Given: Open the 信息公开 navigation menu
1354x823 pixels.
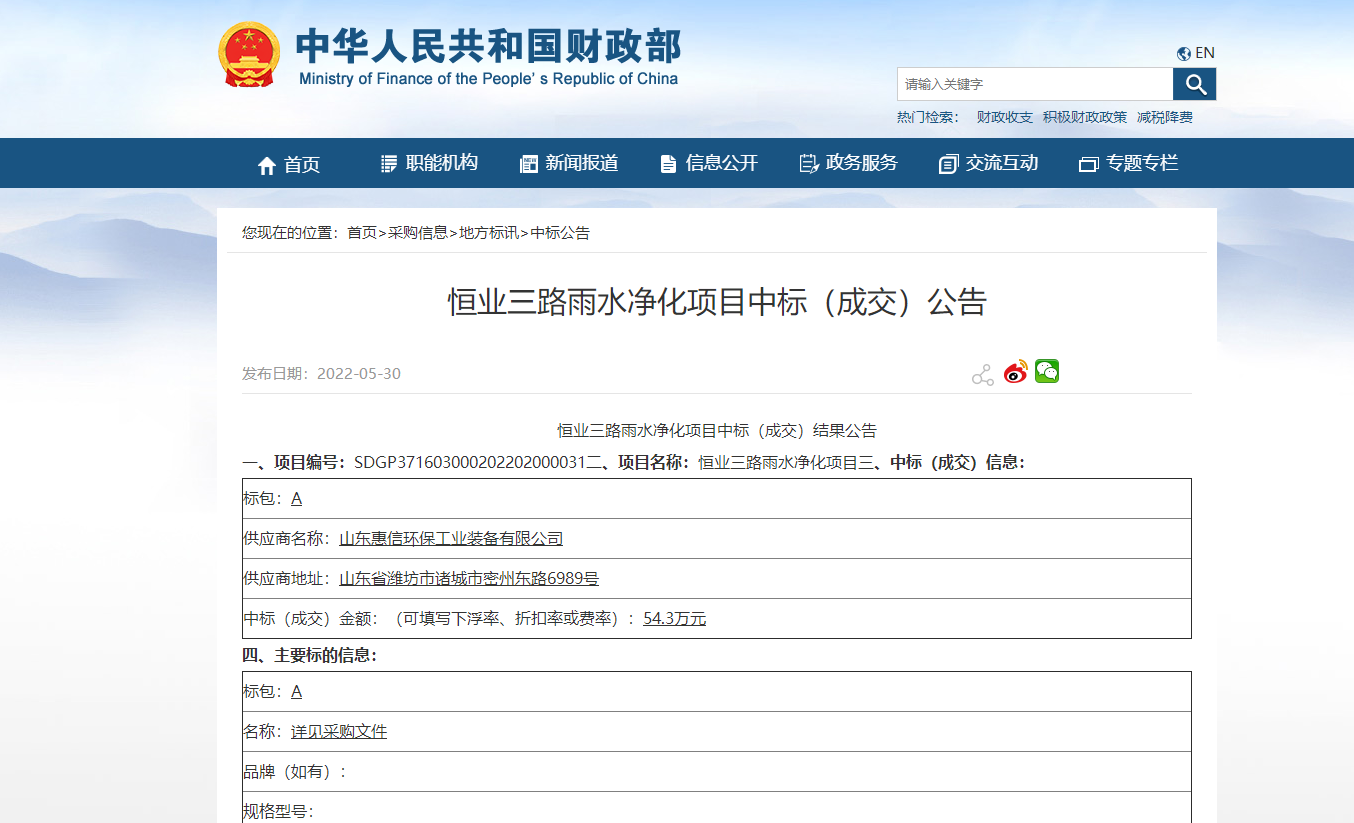Looking at the screenshot, I should [709, 163].
